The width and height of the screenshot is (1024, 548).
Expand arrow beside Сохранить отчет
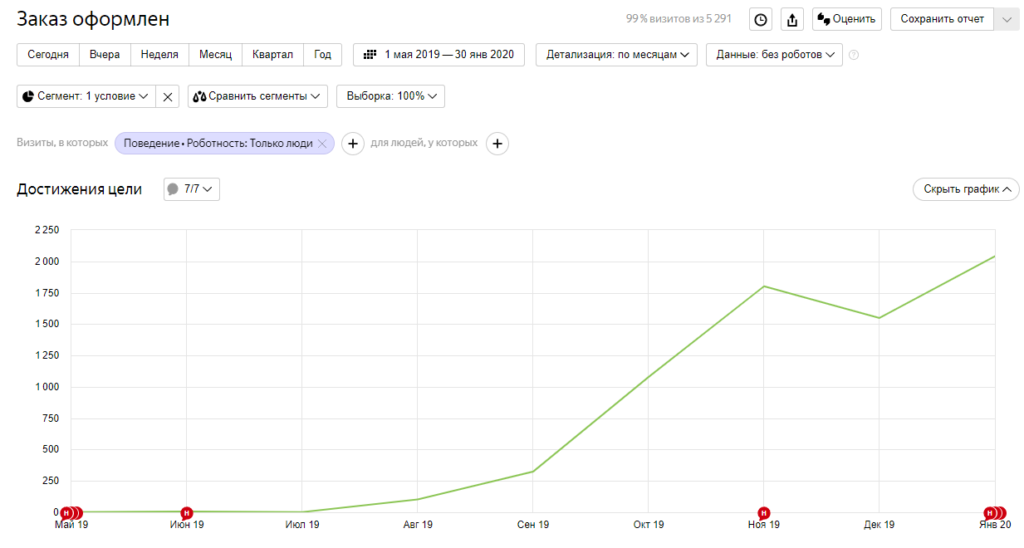(1006, 20)
